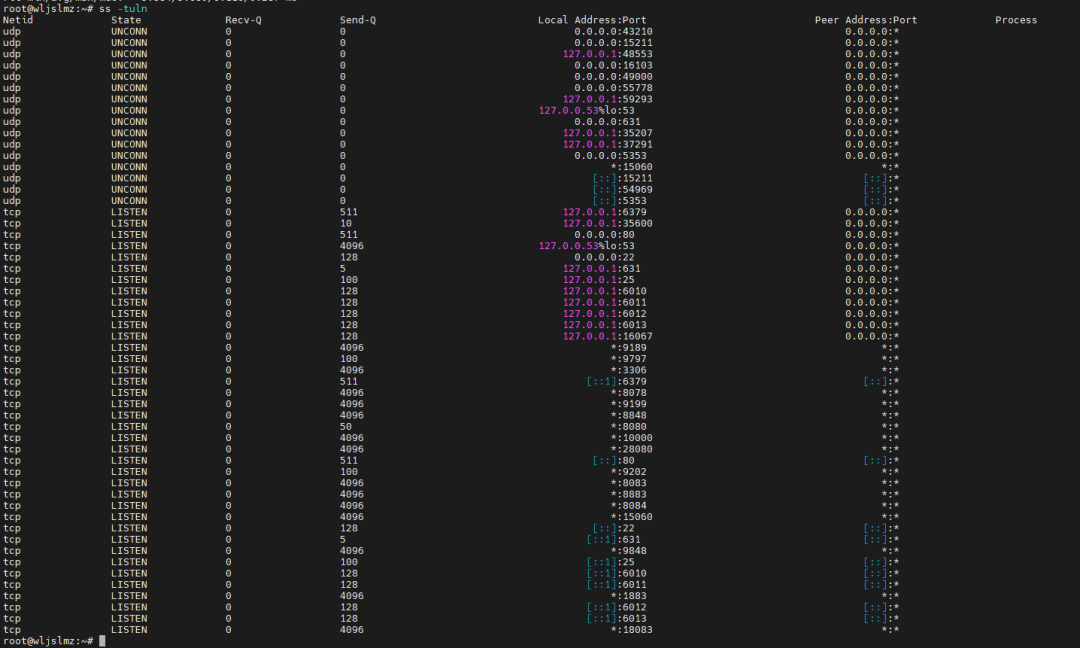Click the Send-Q column header
The image size is (1080, 648).
(x=357, y=20)
